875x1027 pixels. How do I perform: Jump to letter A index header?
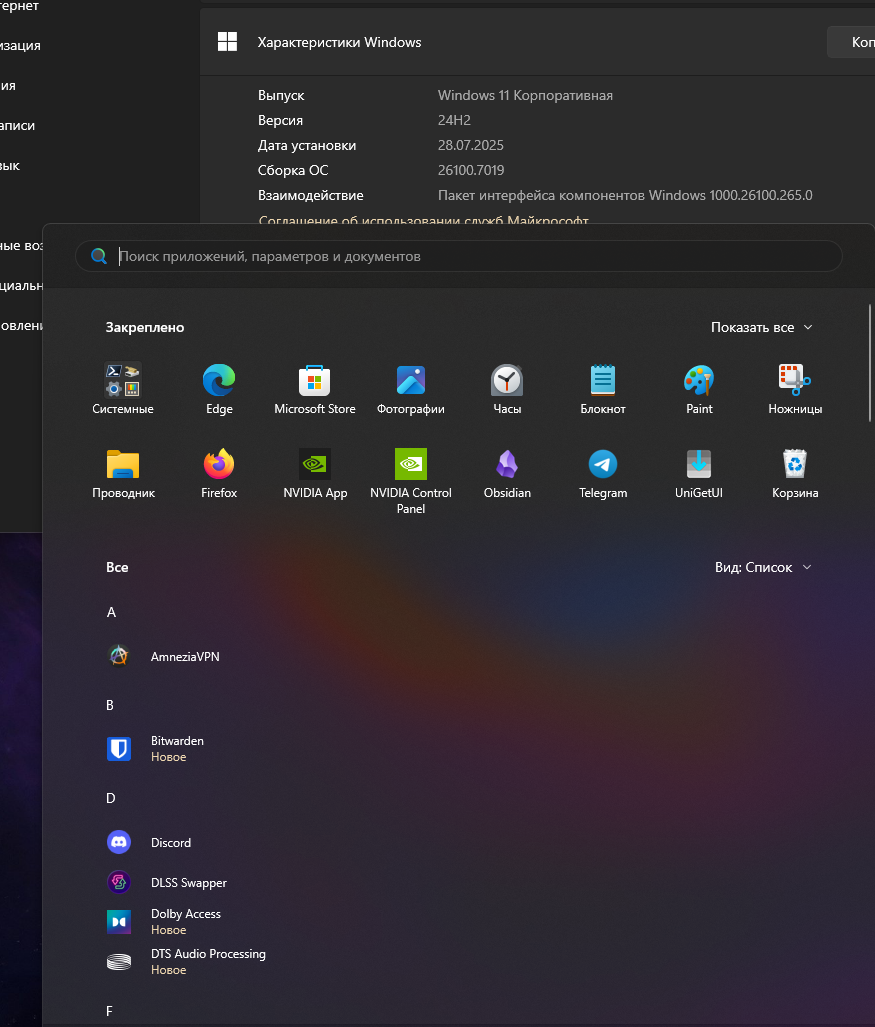click(111, 612)
